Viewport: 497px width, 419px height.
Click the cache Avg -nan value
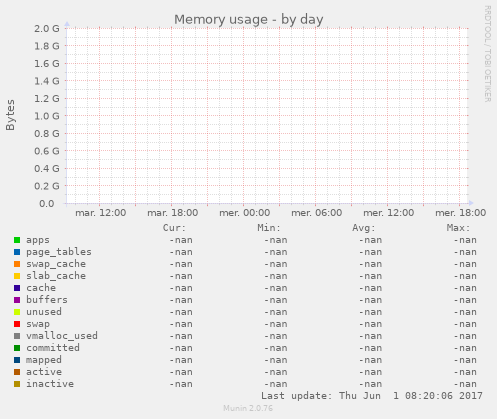tap(370, 288)
